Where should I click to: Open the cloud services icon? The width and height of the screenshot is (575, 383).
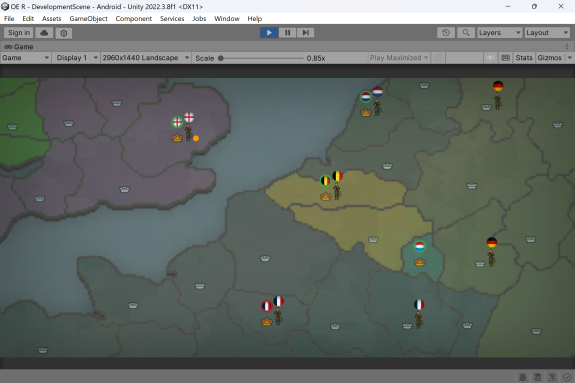click(44, 33)
